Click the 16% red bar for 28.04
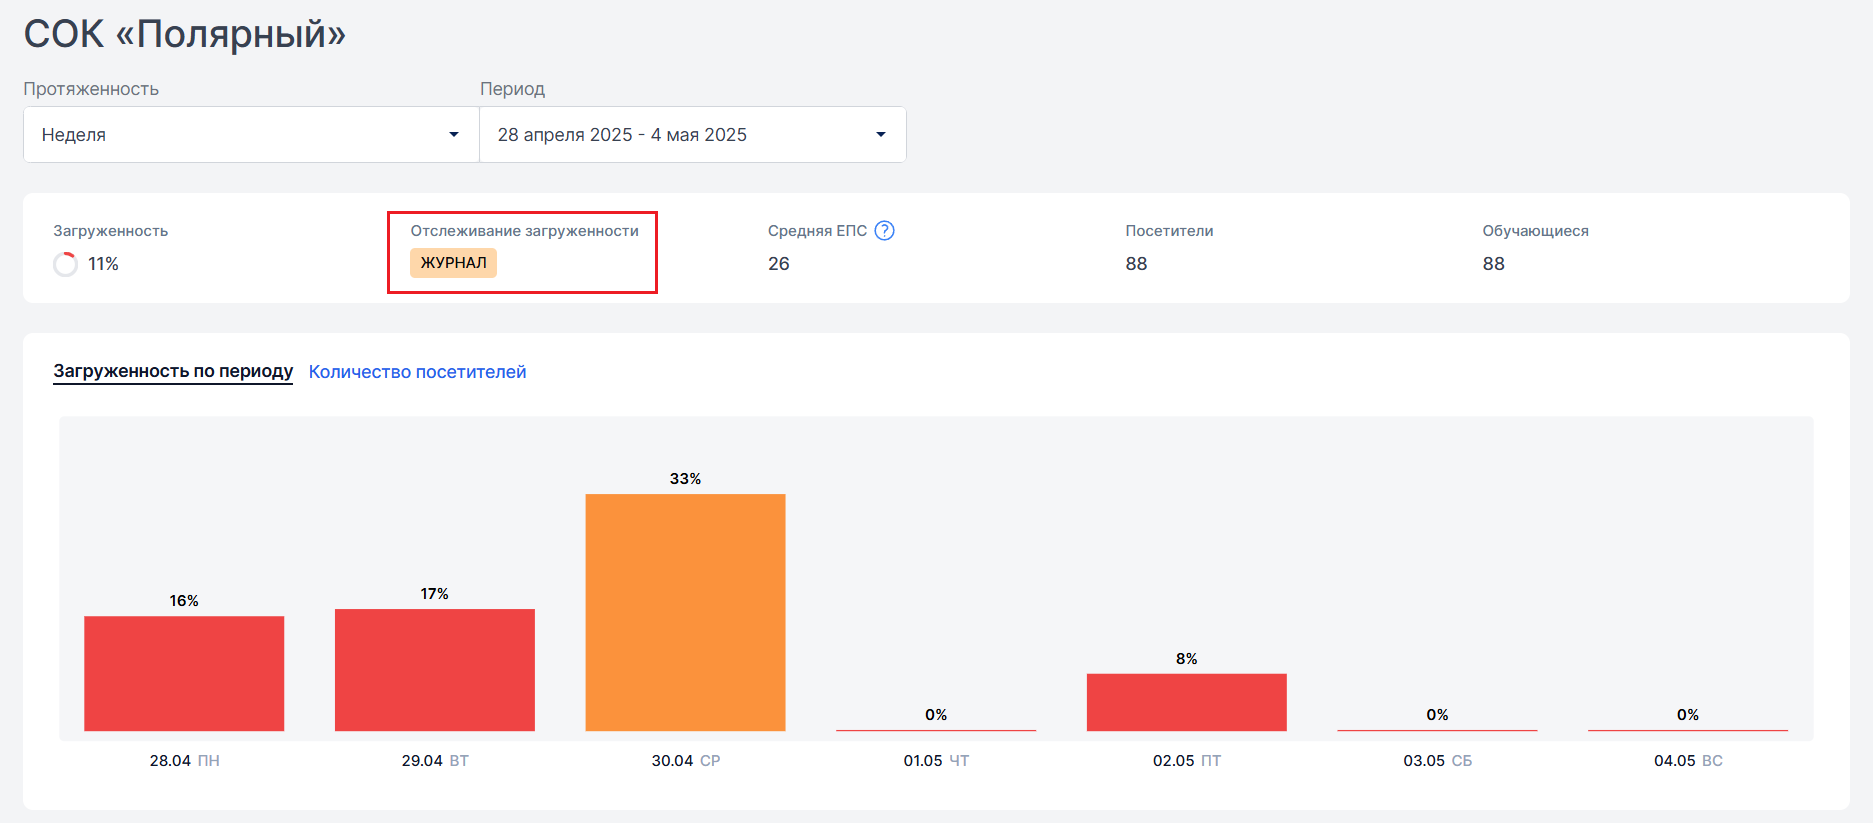 pyautogui.click(x=184, y=673)
